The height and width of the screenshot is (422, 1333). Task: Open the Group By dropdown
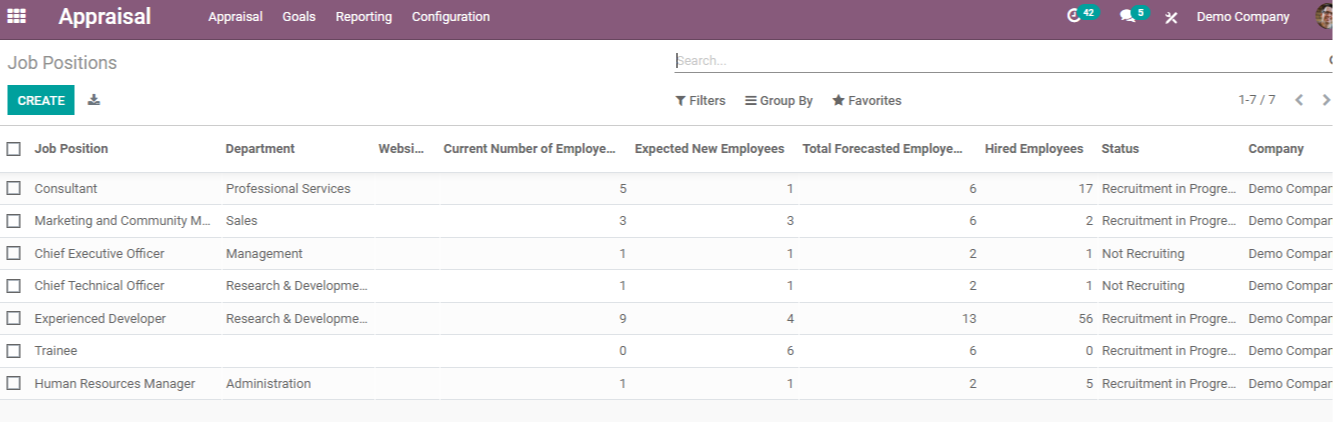click(x=779, y=101)
